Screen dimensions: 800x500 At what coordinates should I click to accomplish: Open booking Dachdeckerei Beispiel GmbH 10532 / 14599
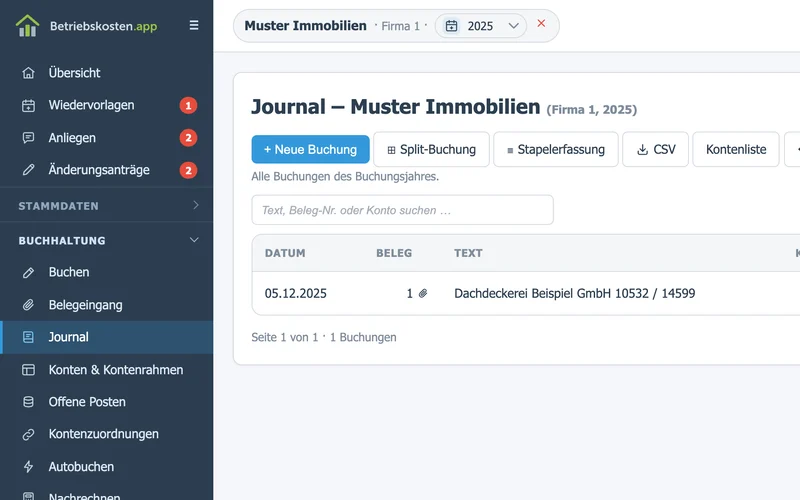(574, 293)
